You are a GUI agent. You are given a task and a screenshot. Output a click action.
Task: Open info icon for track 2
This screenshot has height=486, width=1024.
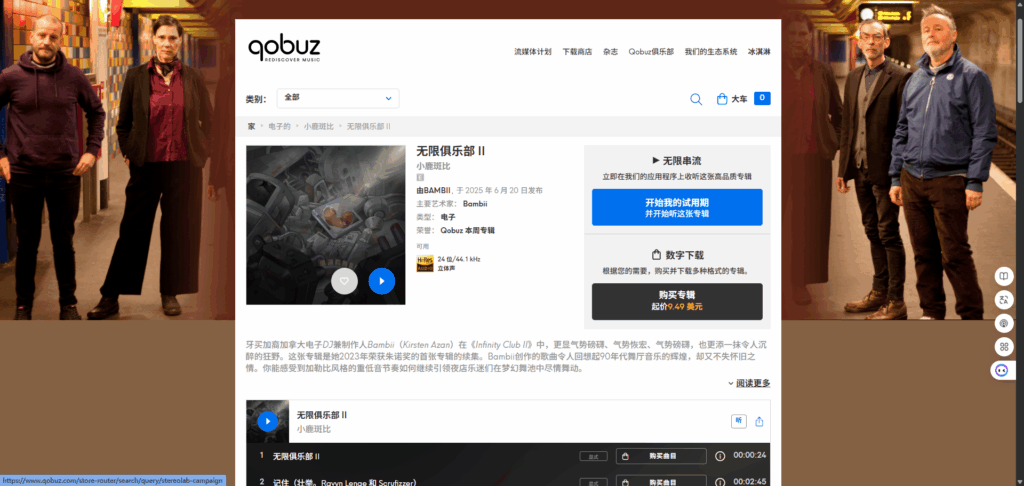click(720, 482)
